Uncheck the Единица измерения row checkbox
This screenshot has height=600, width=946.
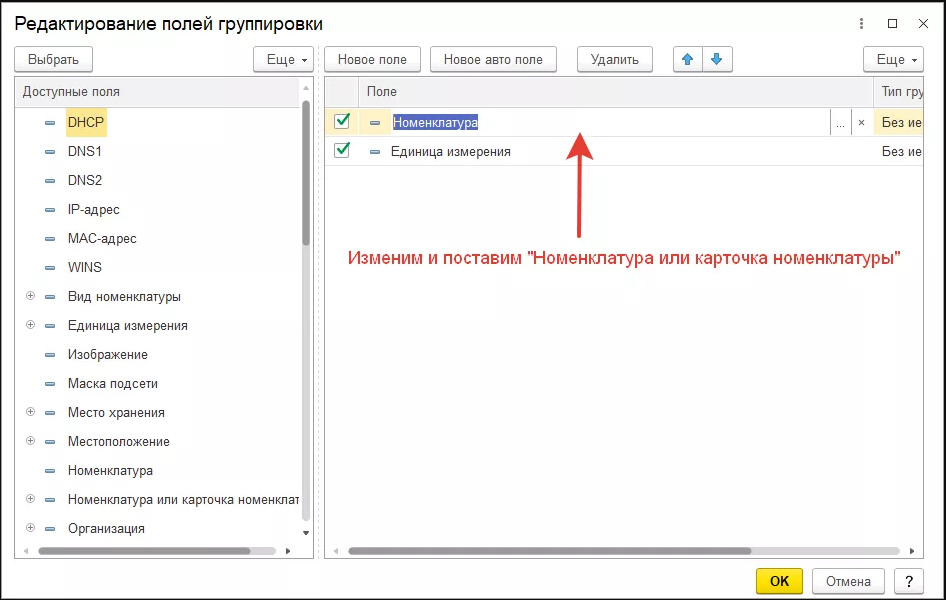tap(342, 150)
